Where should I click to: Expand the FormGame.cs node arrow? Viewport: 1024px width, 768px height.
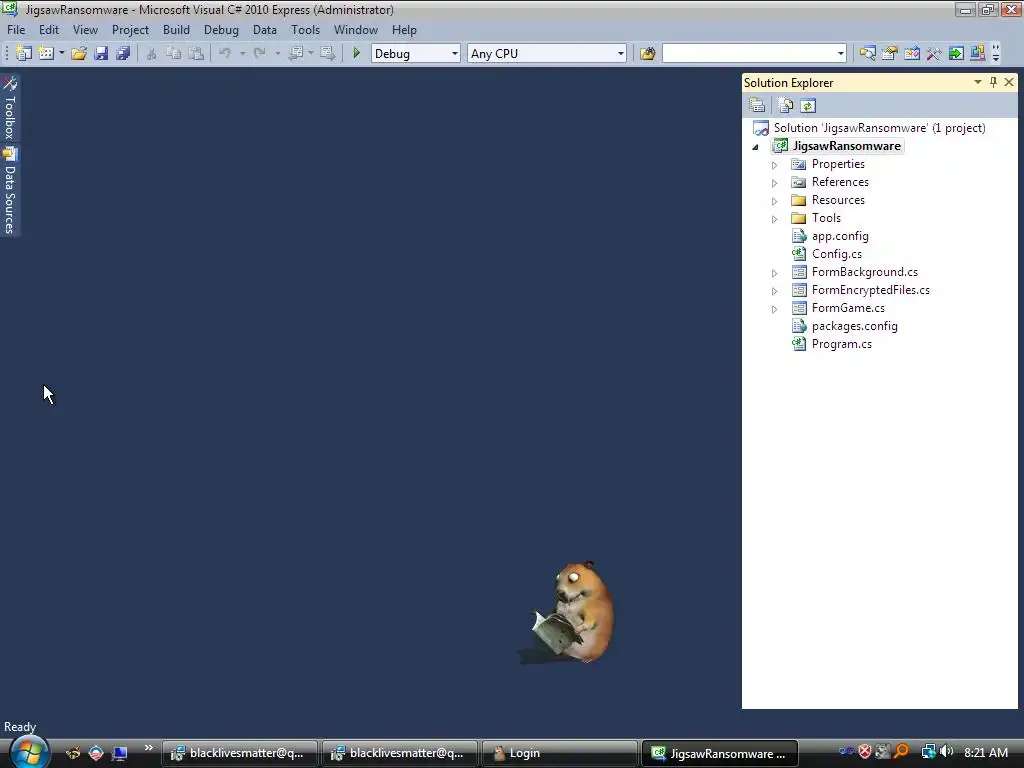tap(775, 309)
